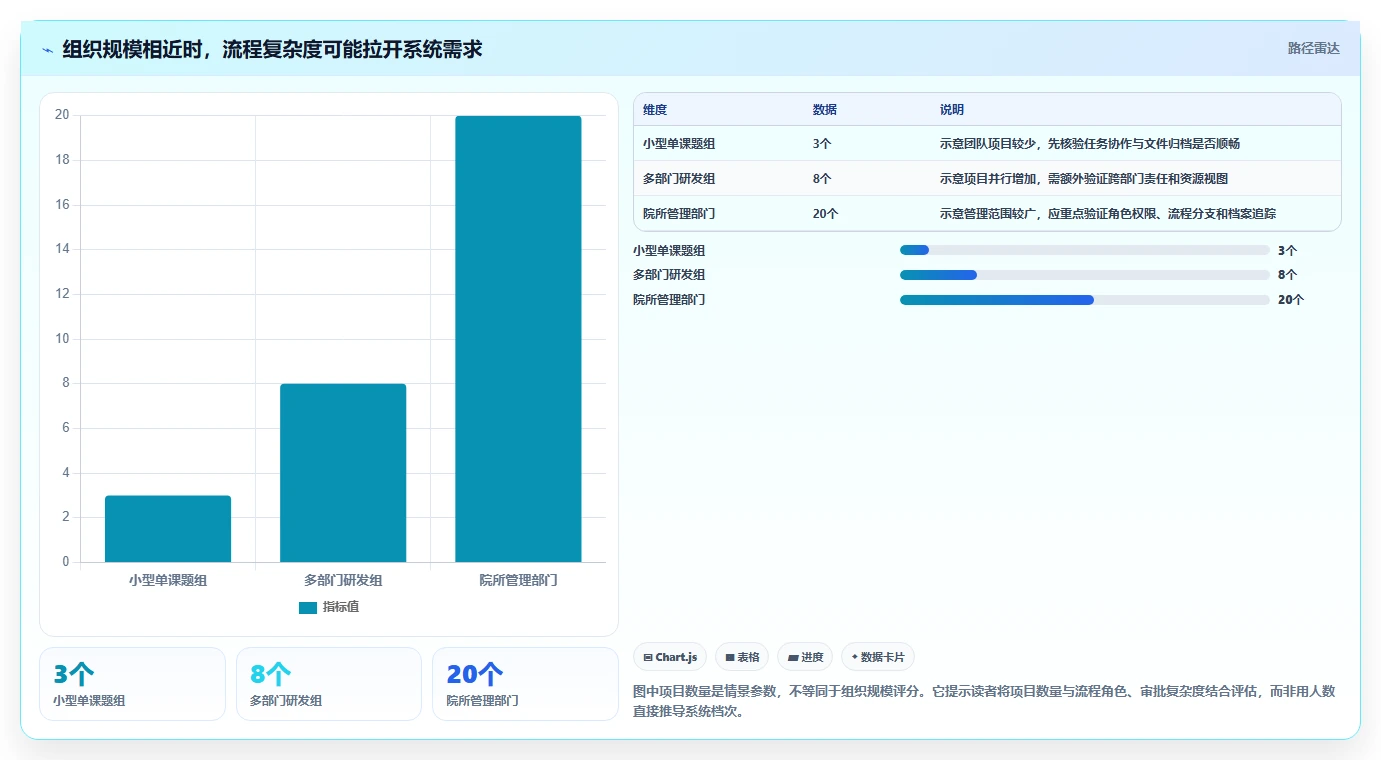
Task: Click the description starting 示意项目并行增加
Action: [x=1084, y=179]
